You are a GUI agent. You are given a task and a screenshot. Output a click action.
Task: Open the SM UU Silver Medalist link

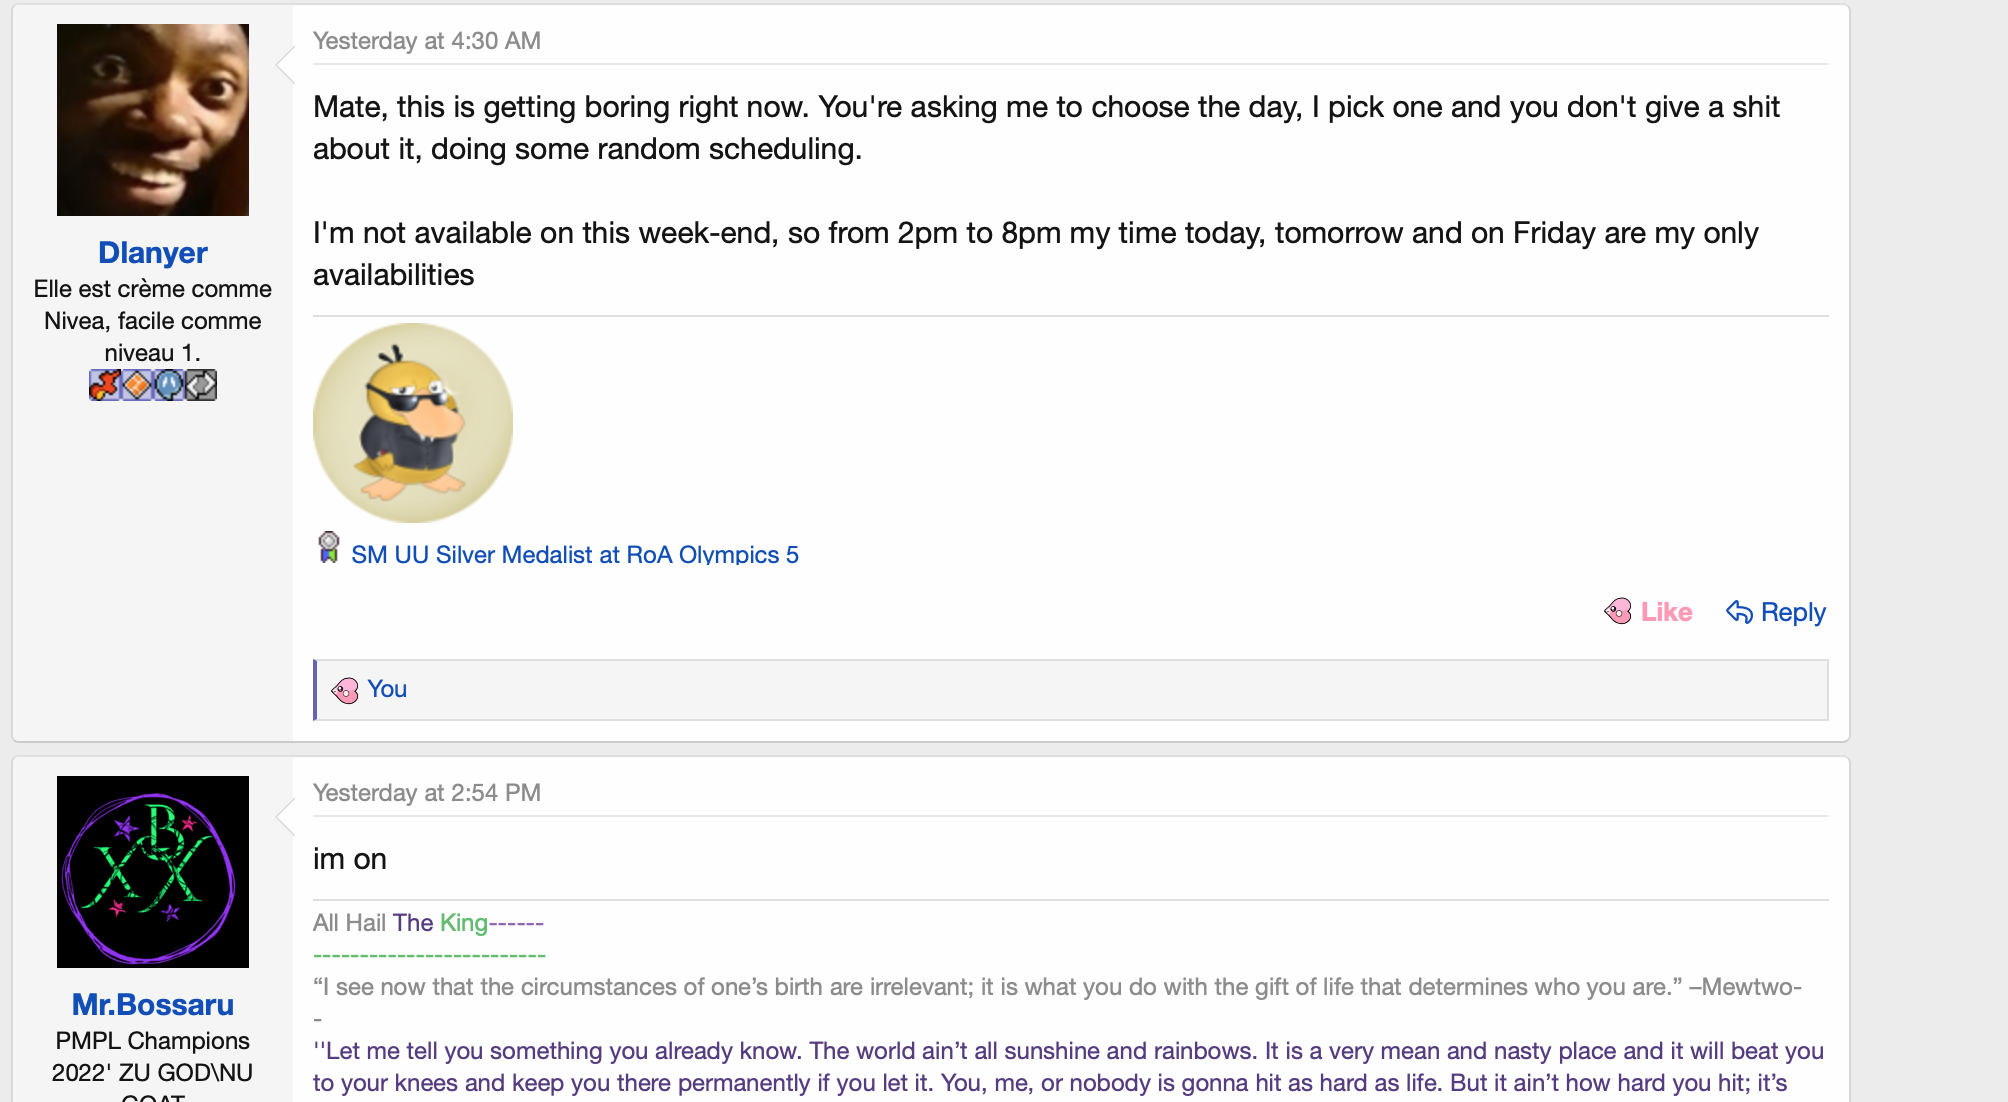click(x=574, y=555)
